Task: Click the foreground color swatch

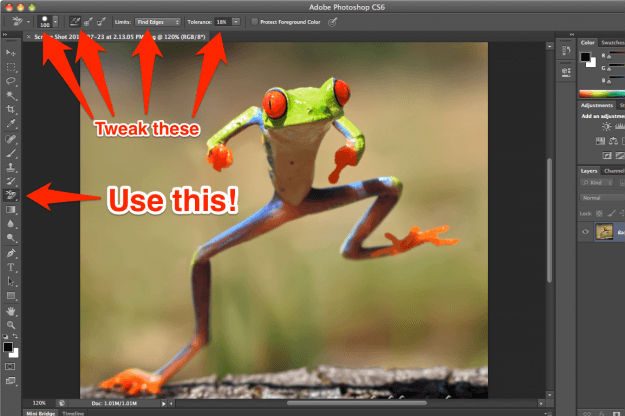Action: point(8,347)
